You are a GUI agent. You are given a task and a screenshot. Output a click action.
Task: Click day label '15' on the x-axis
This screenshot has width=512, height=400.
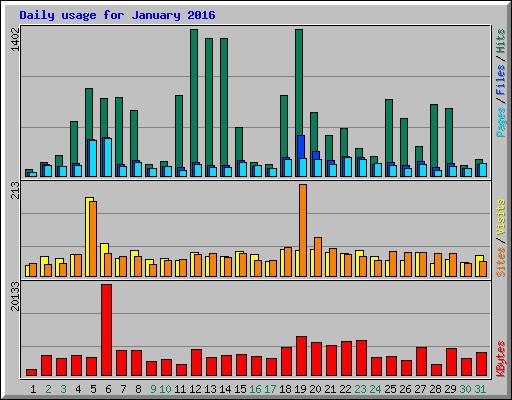(x=240, y=389)
